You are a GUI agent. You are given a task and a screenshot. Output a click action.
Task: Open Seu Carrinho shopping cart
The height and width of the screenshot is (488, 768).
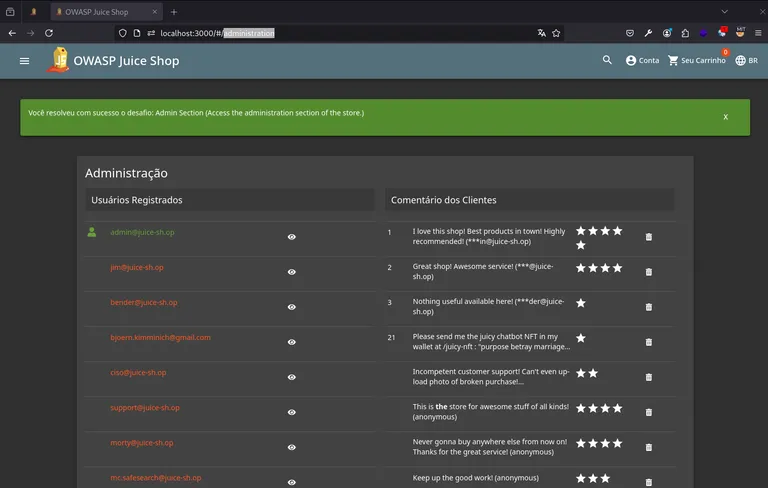click(x=696, y=60)
